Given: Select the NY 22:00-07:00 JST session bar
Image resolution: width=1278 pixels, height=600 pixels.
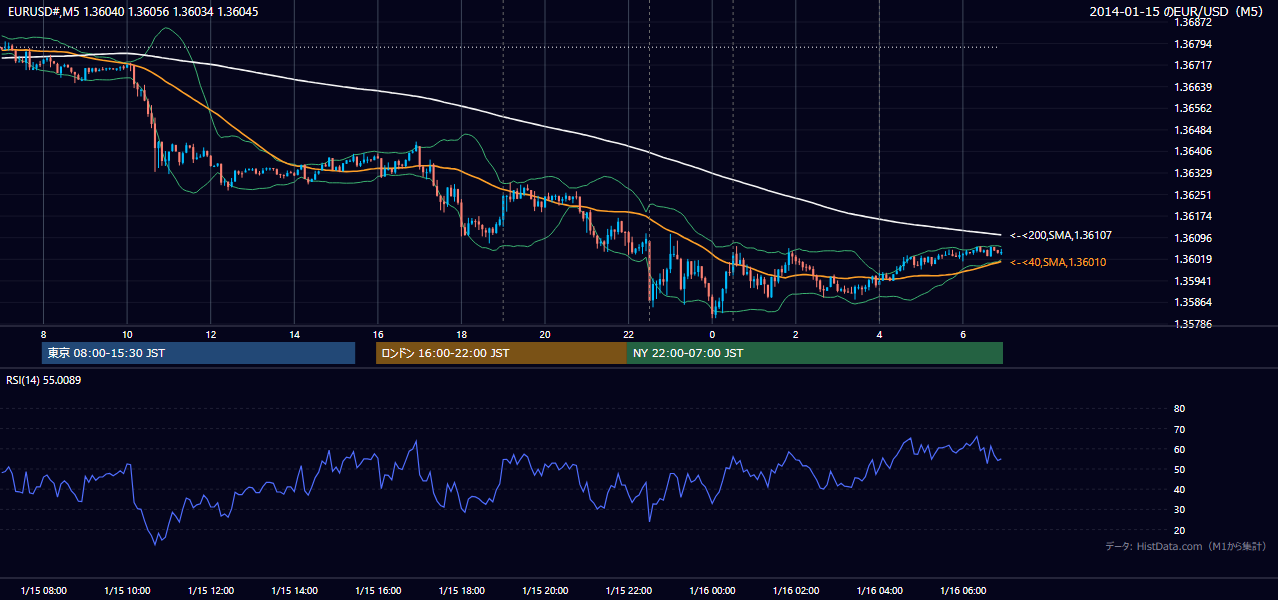Looking at the screenshot, I should pyautogui.click(x=815, y=353).
